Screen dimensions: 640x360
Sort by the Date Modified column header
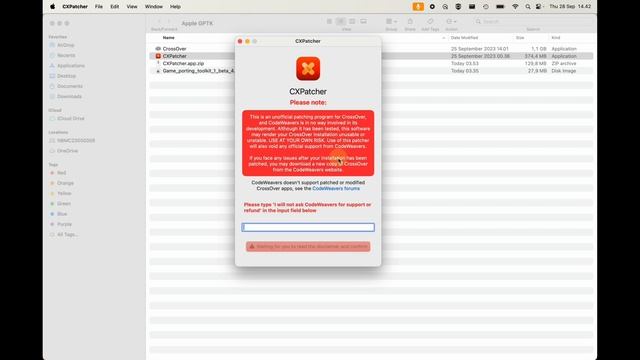click(x=464, y=38)
